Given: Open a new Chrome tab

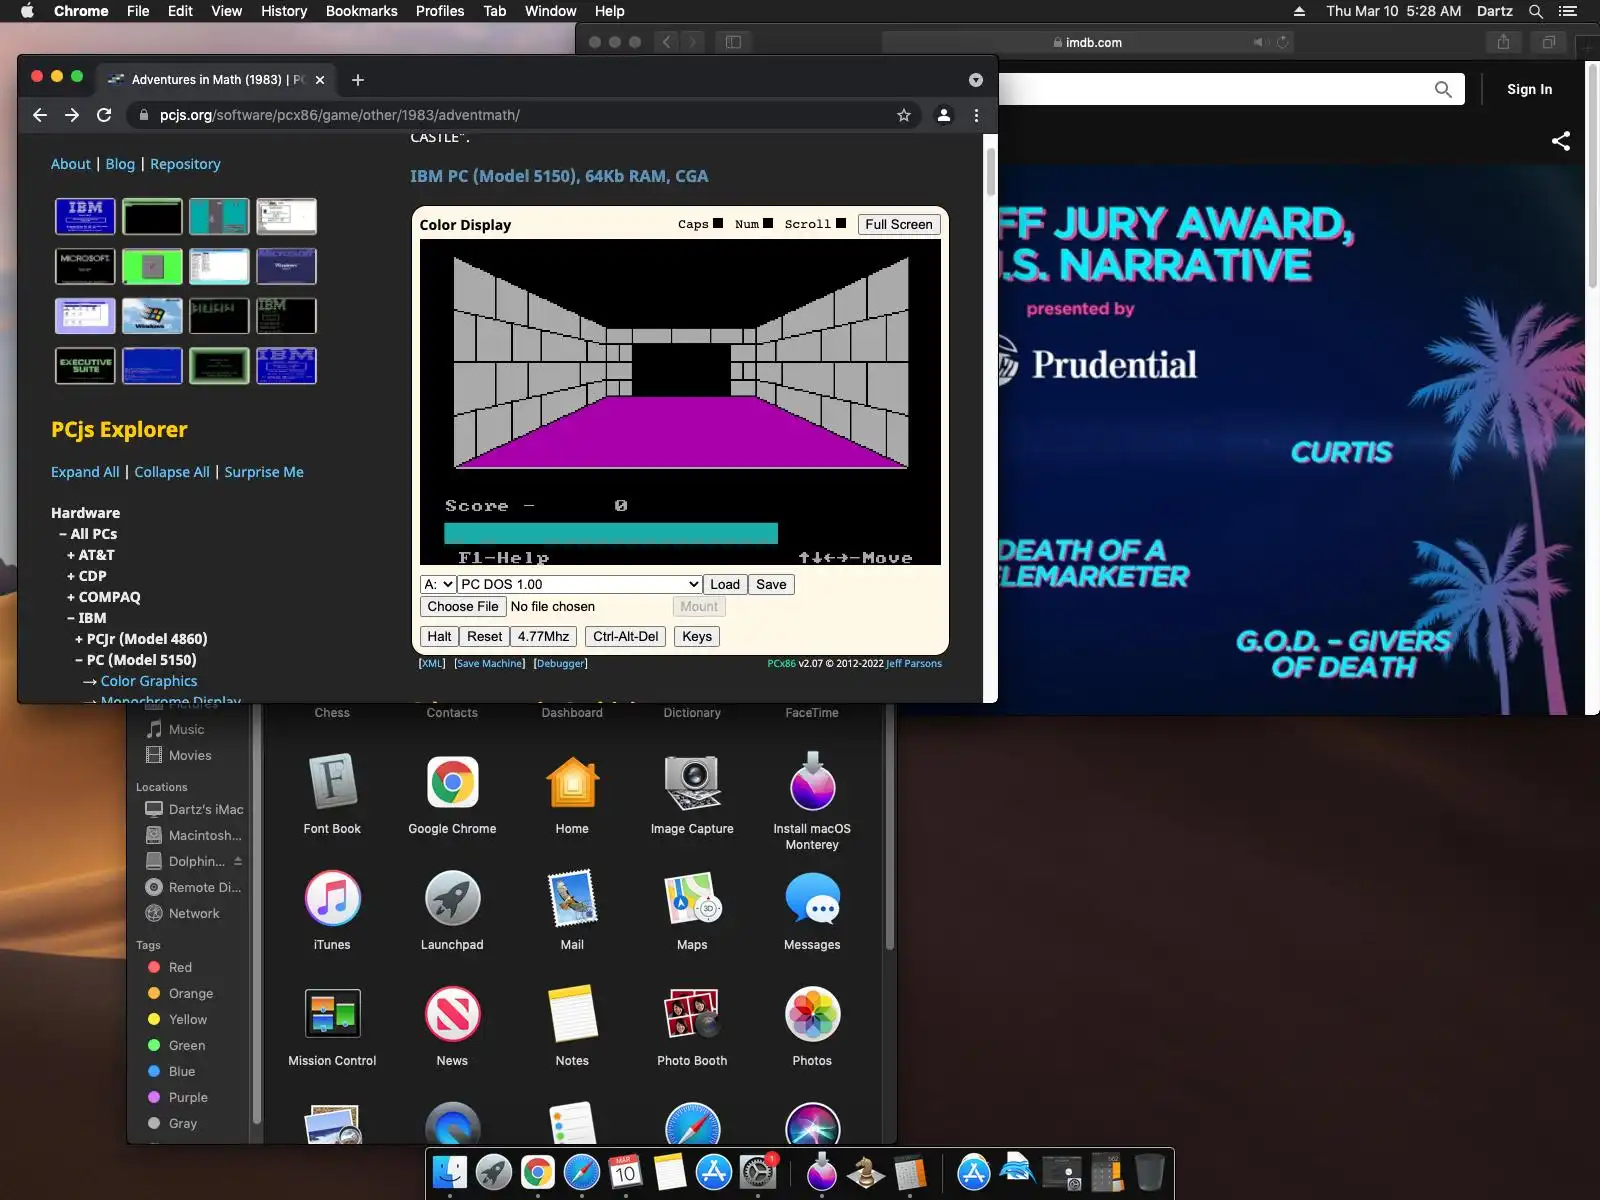Looking at the screenshot, I should tap(358, 80).
